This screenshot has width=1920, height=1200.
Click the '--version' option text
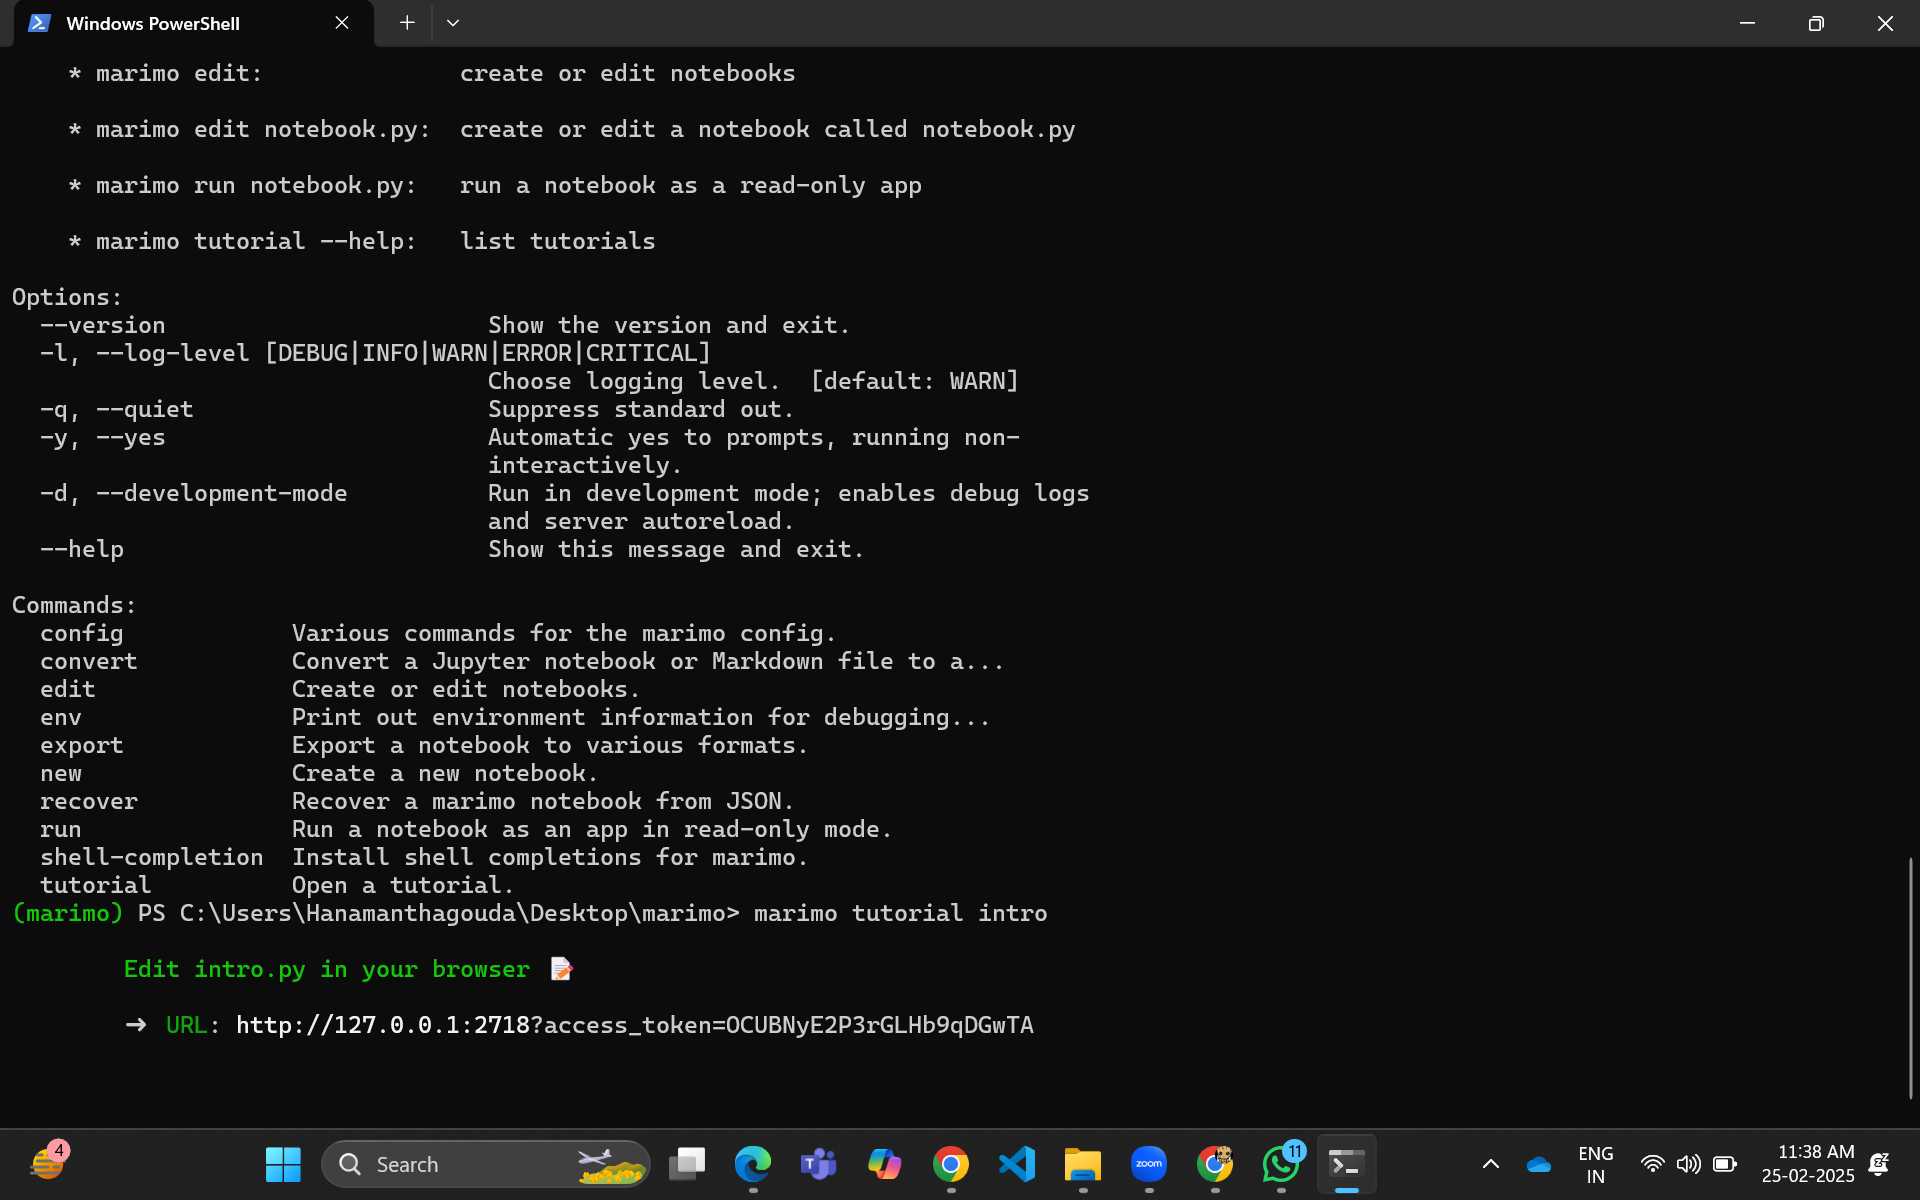(103, 325)
